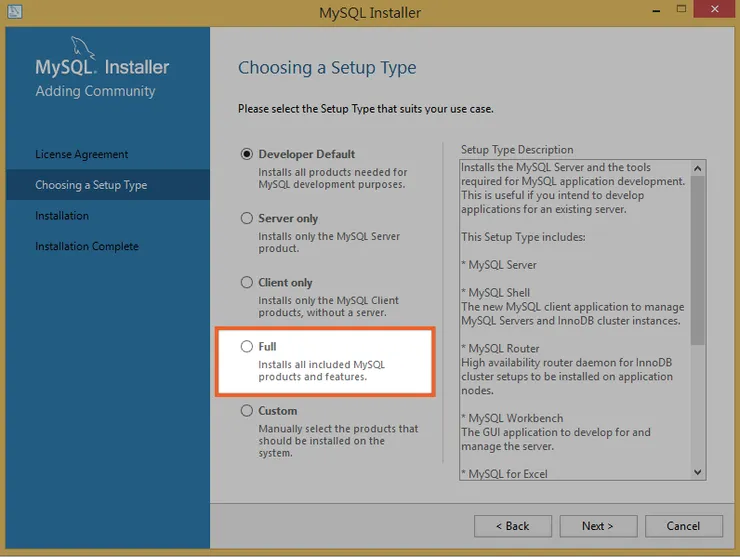Click "* MySQL Workbench" in the description
Image resolution: width=740 pixels, height=557 pixels.
pyautogui.click(x=512, y=418)
